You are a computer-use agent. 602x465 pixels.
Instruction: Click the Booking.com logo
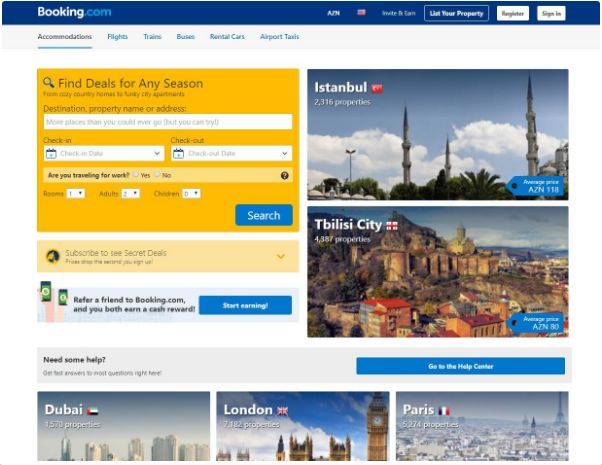pos(74,12)
